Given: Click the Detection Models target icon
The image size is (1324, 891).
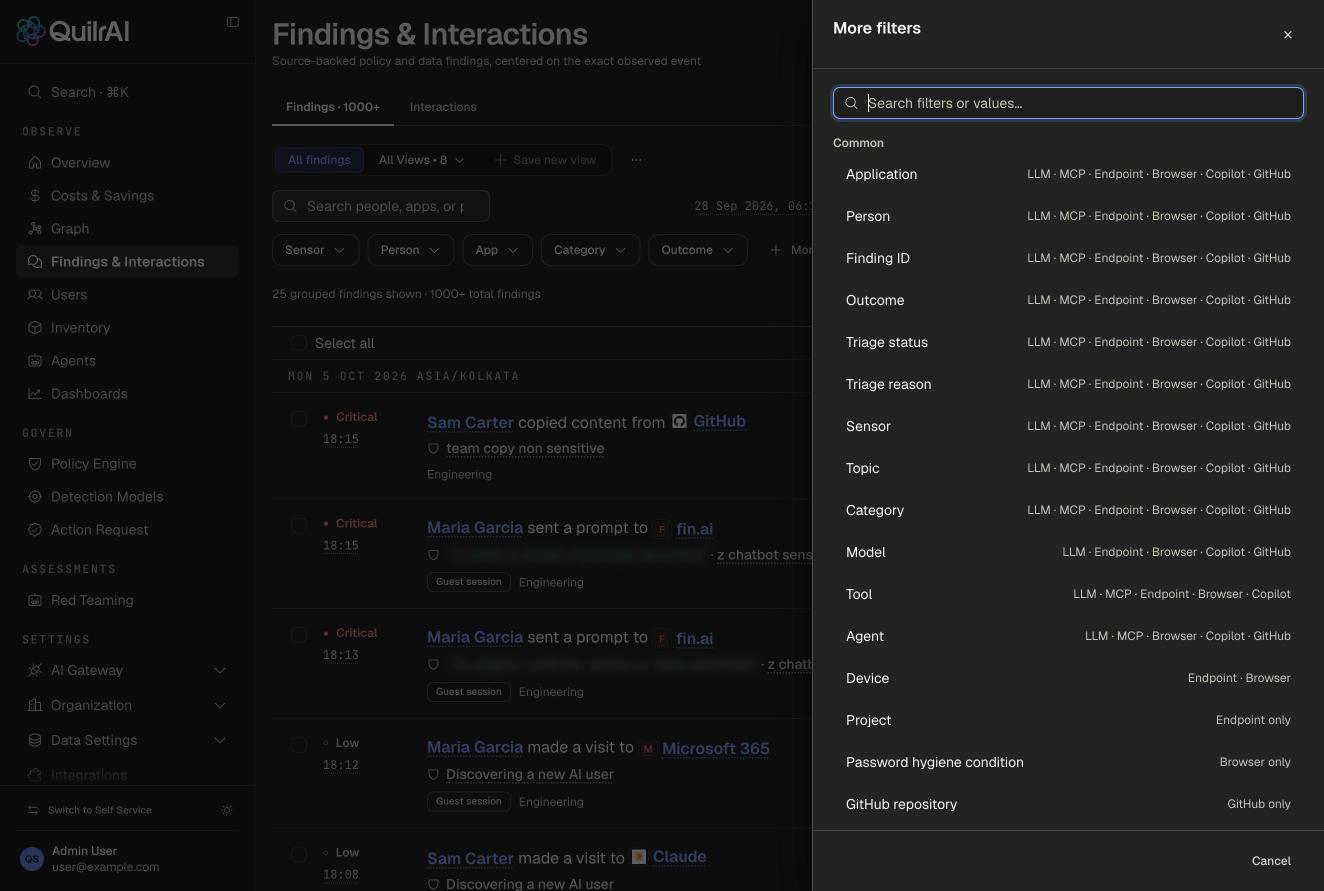Looking at the screenshot, I should [x=35, y=497].
